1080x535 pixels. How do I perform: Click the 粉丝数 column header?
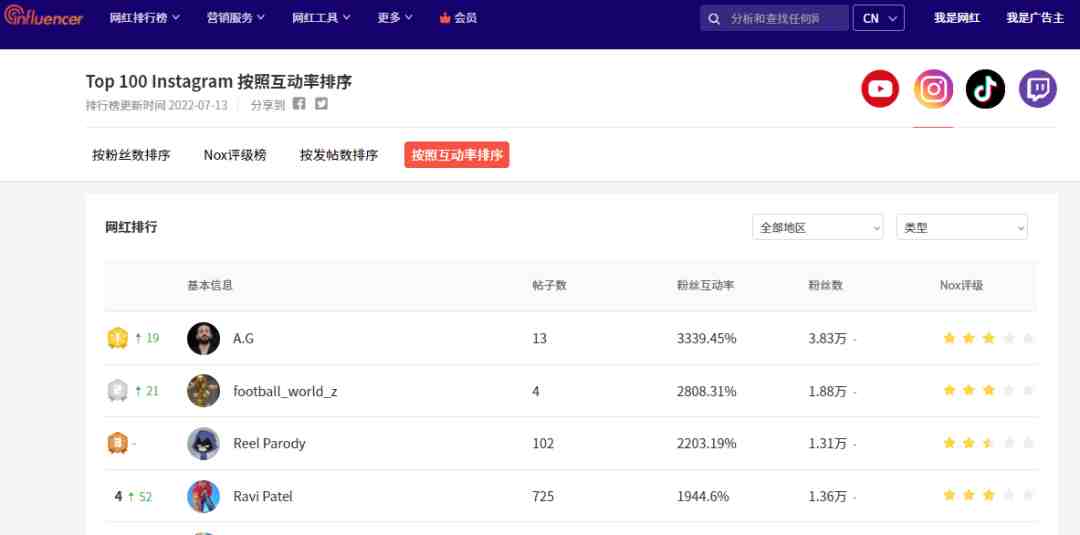825,285
